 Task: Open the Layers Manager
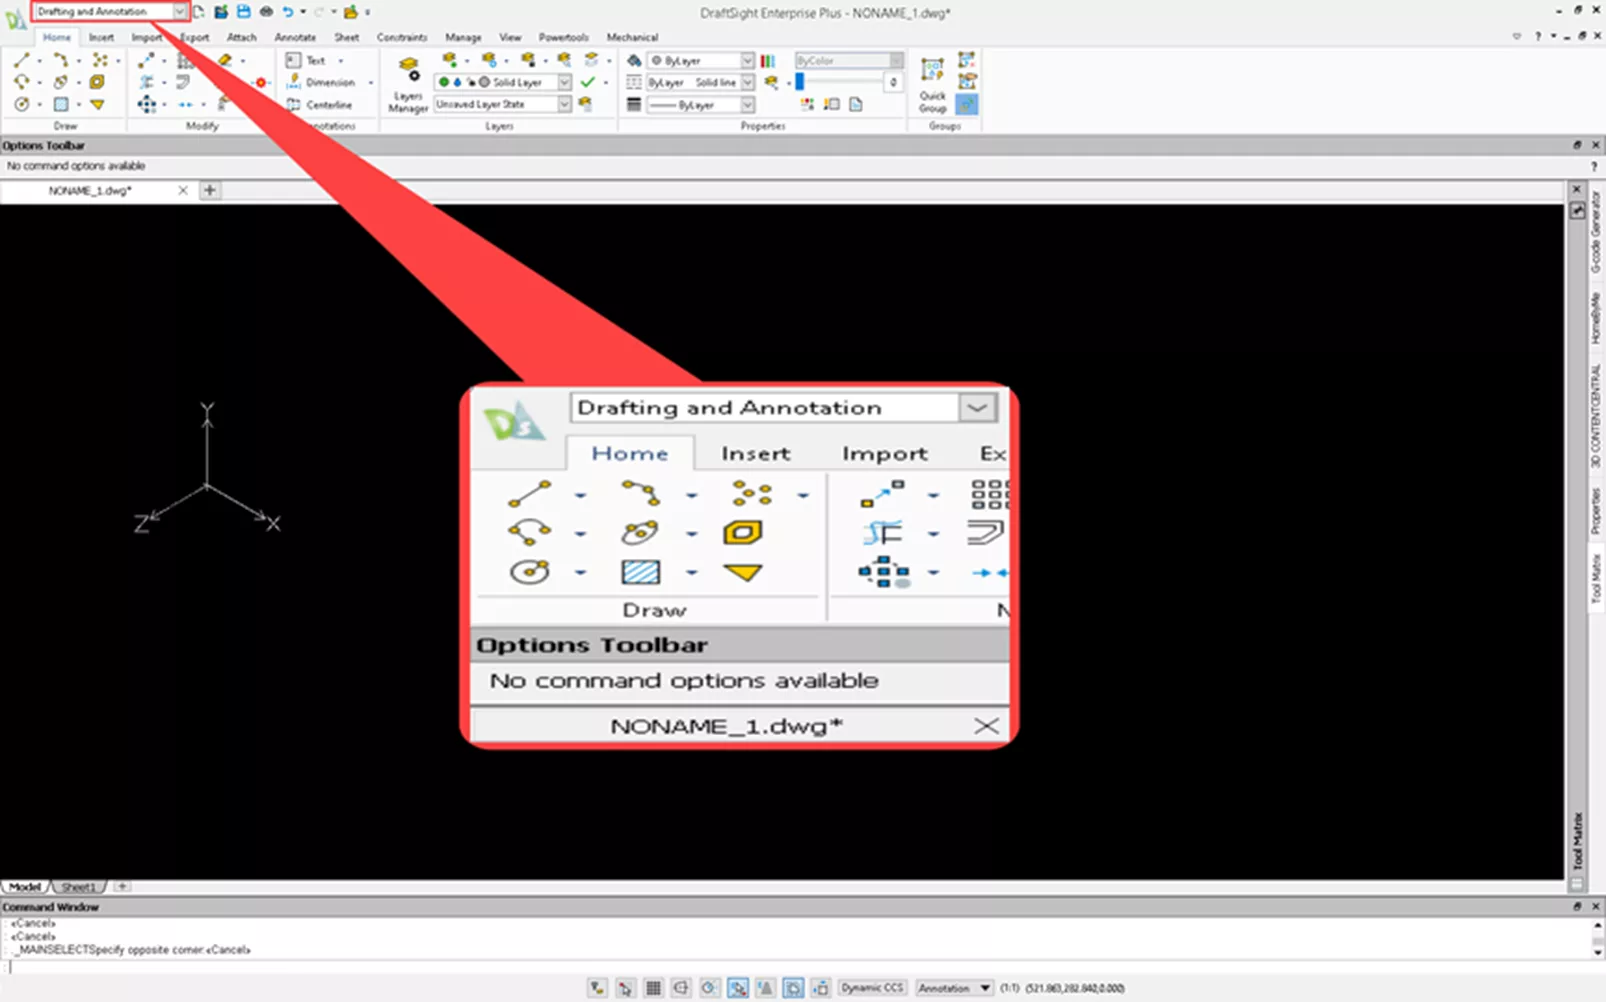pos(408,84)
